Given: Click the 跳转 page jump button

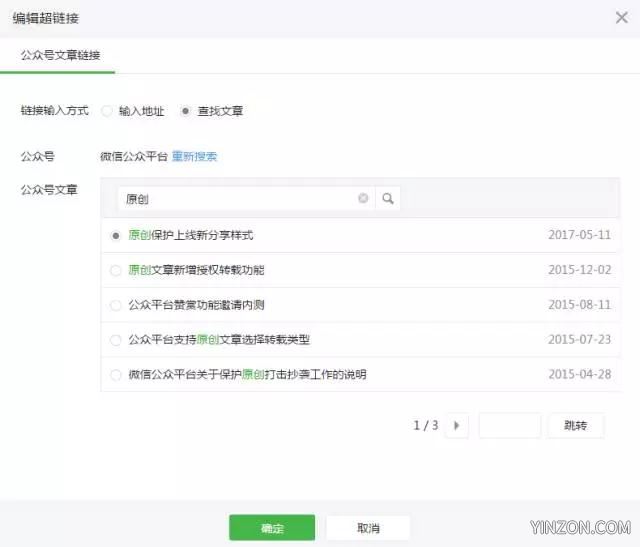Looking at the screenshot, I should click(575, 425).
